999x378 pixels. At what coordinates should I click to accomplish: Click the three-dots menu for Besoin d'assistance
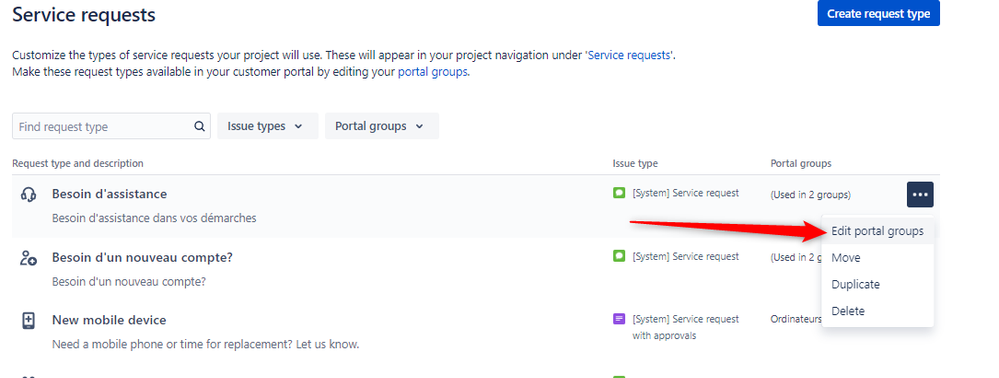tap(920, 194)
